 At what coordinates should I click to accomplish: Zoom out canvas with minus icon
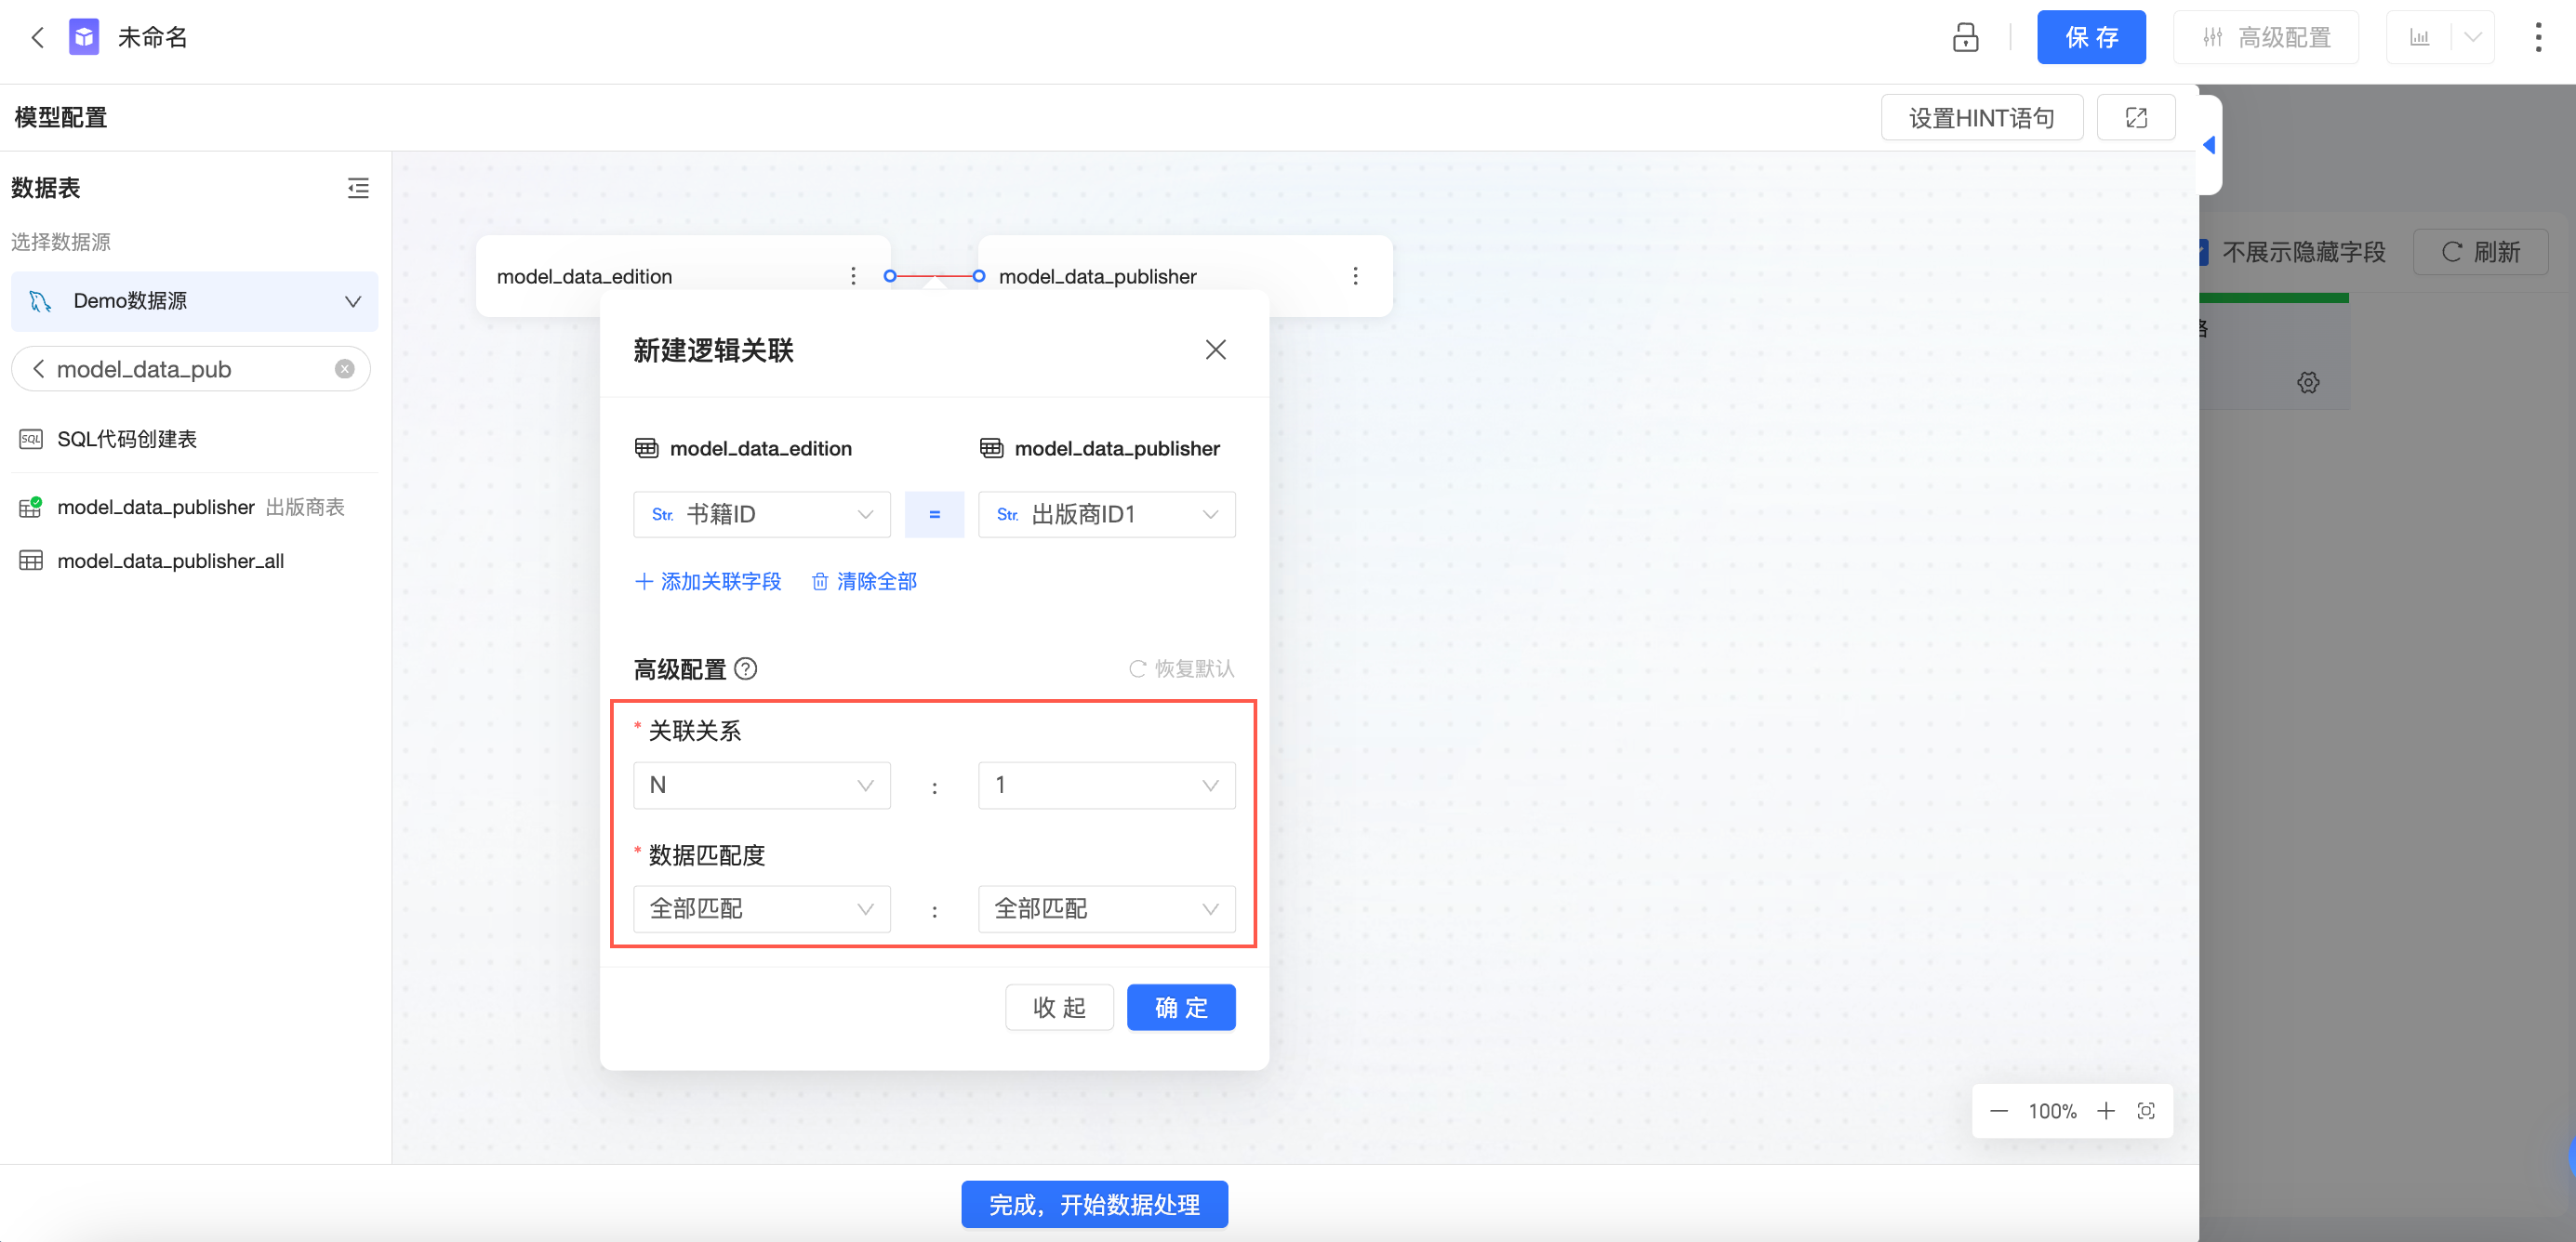click(x=1998, y=1111)
